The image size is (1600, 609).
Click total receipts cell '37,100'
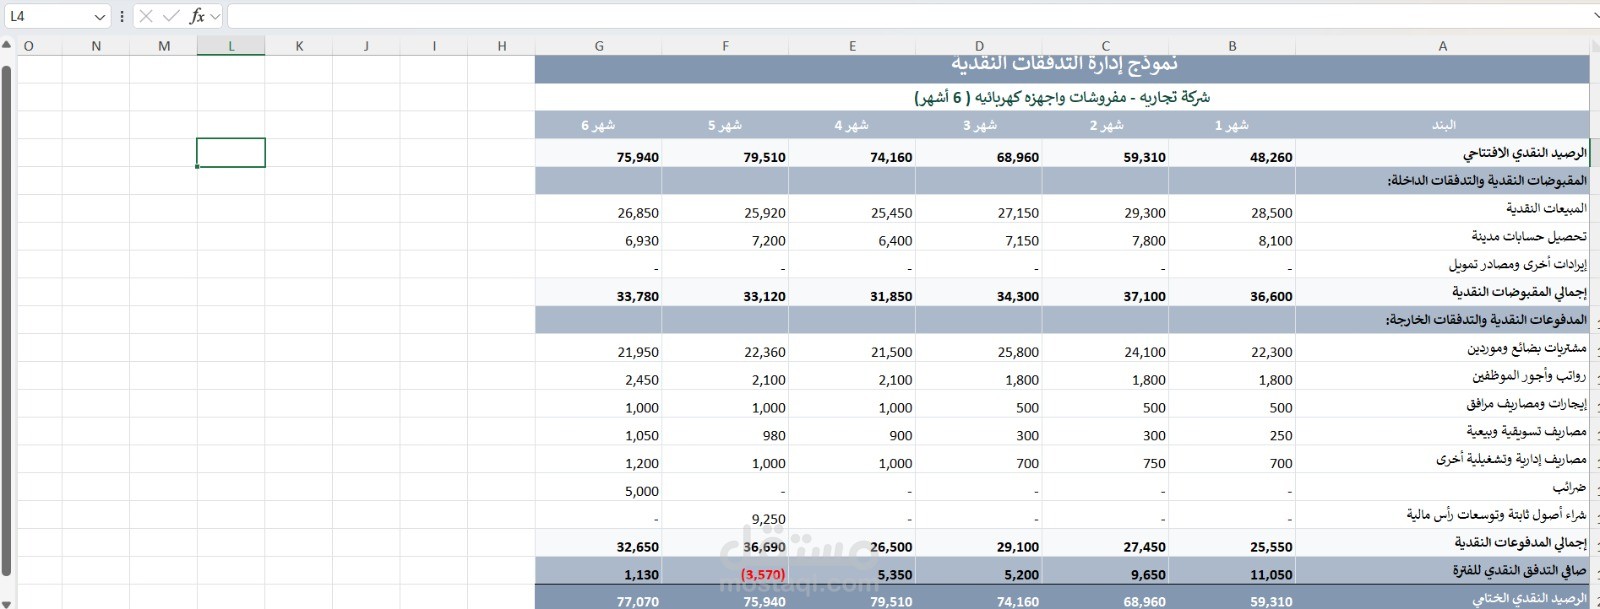coord(1105,292)
